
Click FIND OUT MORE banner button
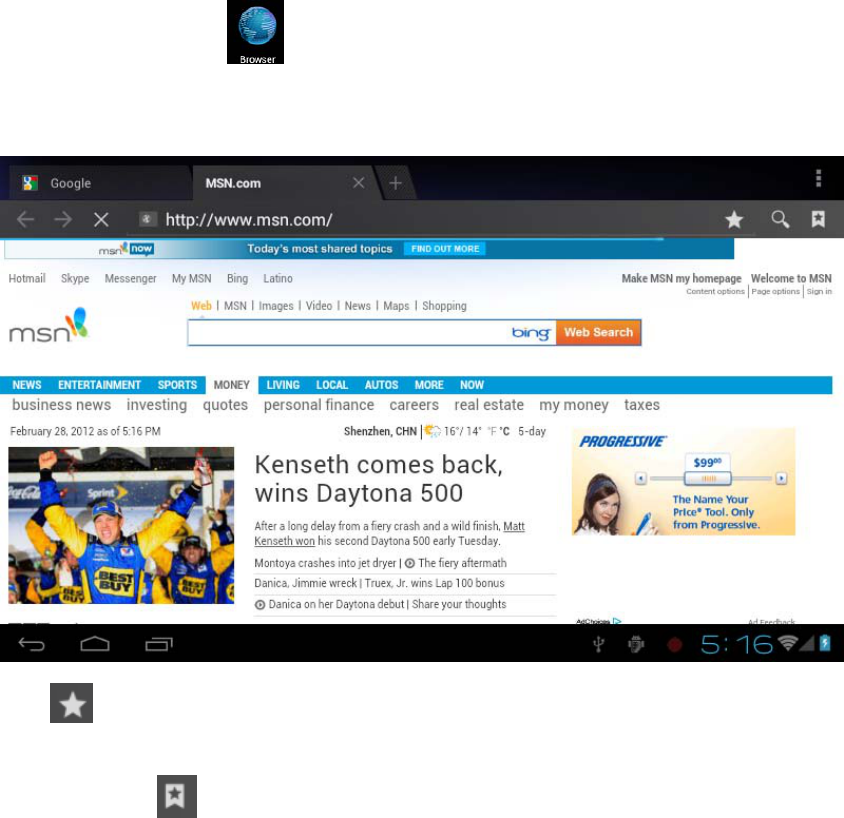pyautogui.click(x=445, y=249)
